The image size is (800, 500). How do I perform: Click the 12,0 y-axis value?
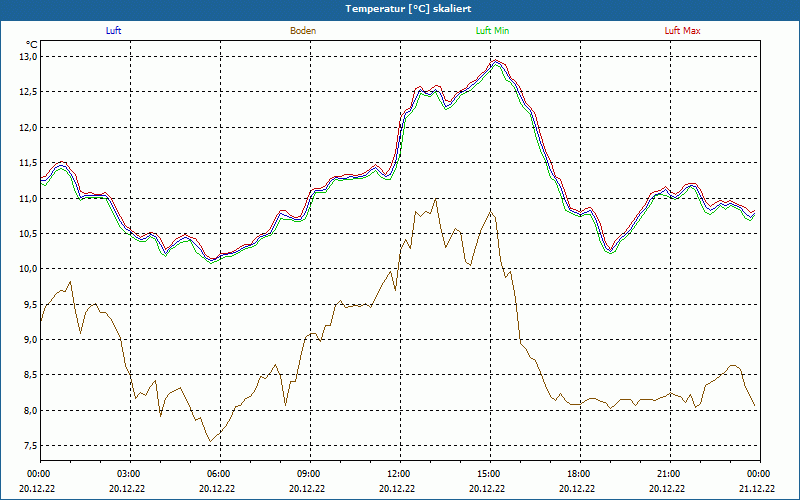30,128
